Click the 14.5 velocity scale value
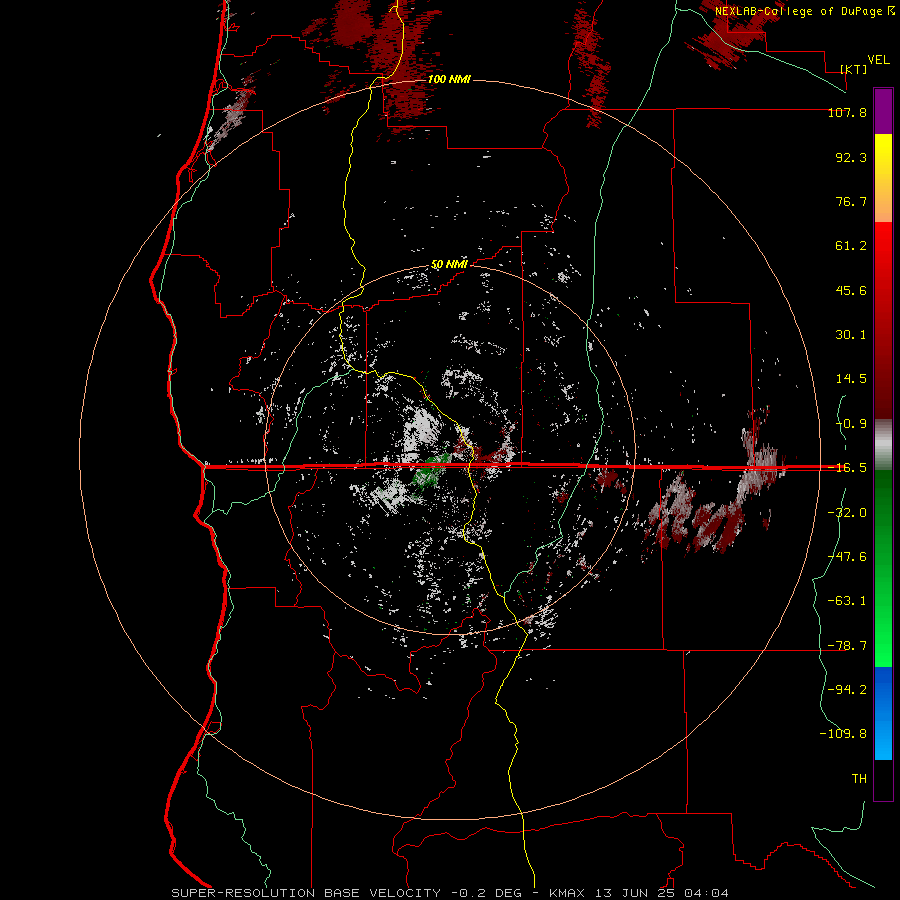This screenshot has height=900, width=900. coord(851,379)
